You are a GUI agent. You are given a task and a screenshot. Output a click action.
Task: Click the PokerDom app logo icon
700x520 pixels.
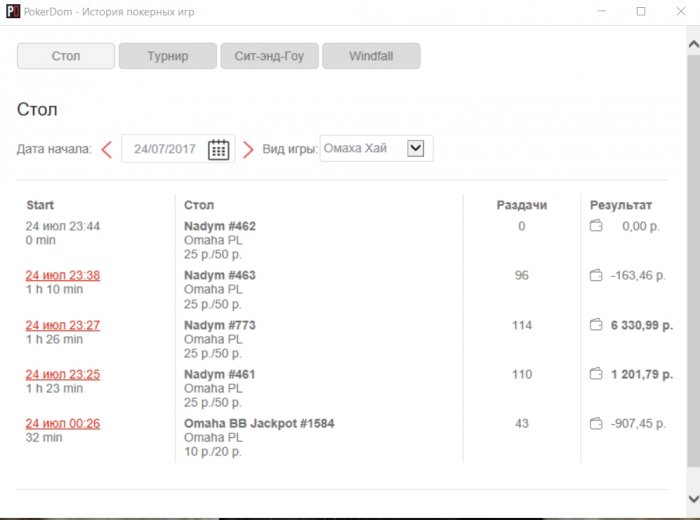[x=12, y=11]
